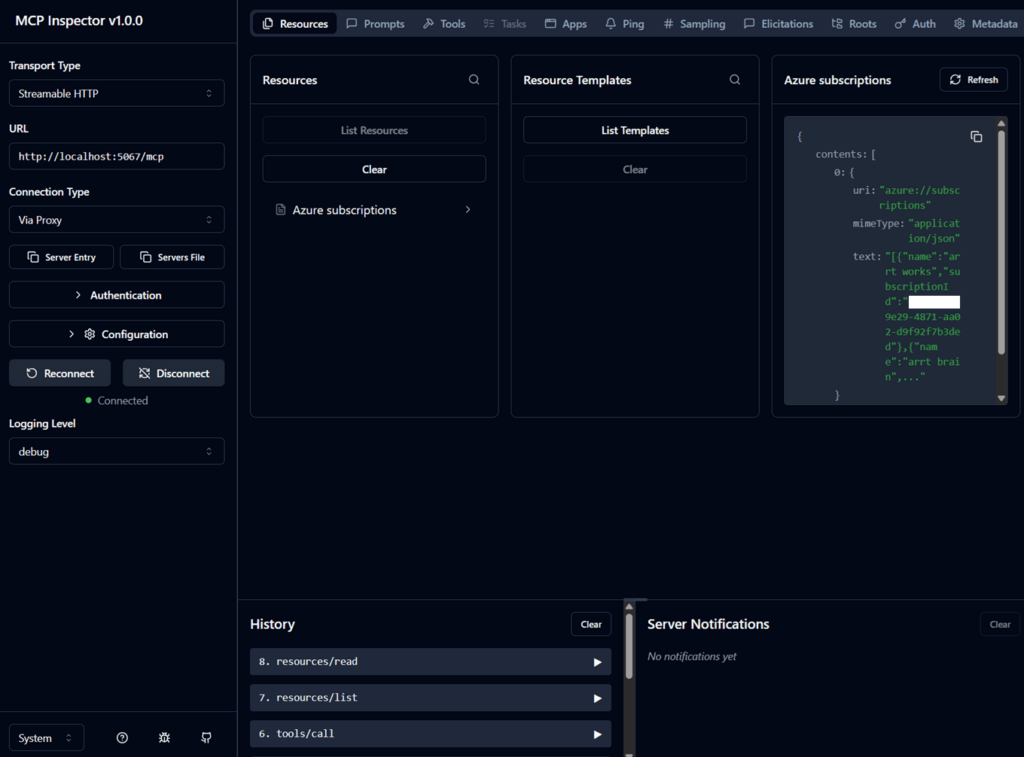Open help via question mark icon
Image resolution: width=1024 pixels, height=757 pixels.
(122, 737)
